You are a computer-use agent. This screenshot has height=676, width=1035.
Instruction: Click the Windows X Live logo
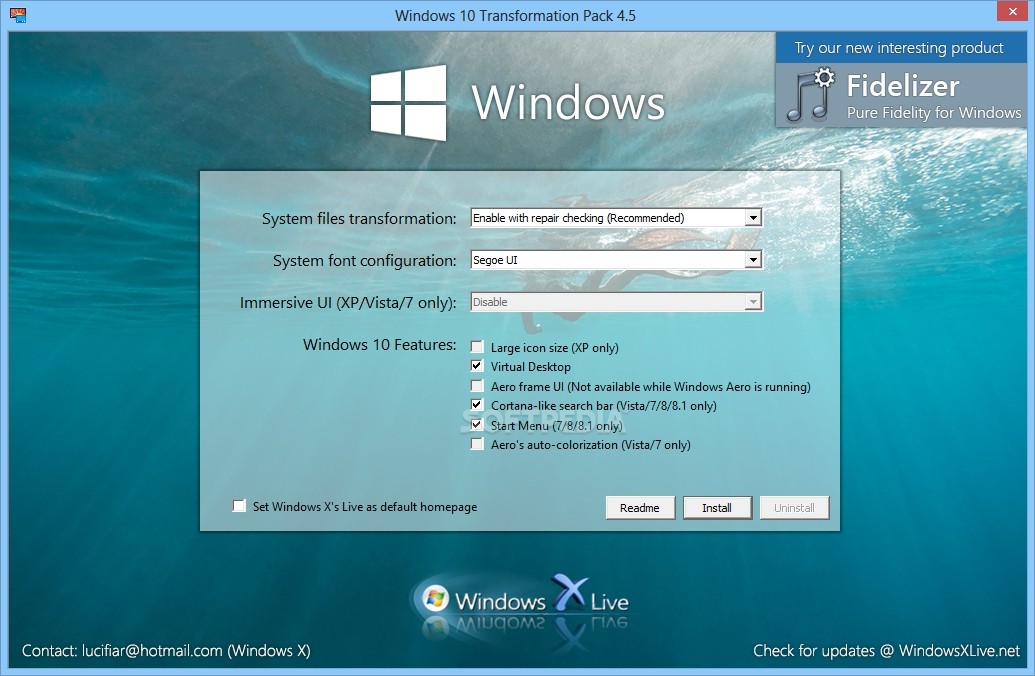pyautogui.click(x=527, y=597)
